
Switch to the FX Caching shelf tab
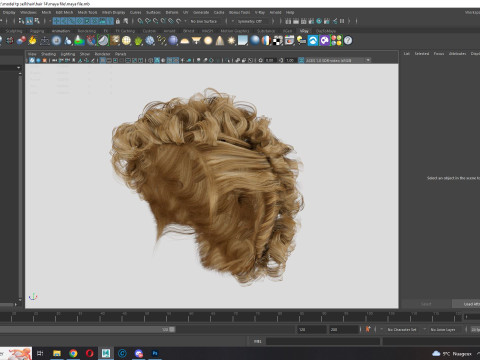125,31
